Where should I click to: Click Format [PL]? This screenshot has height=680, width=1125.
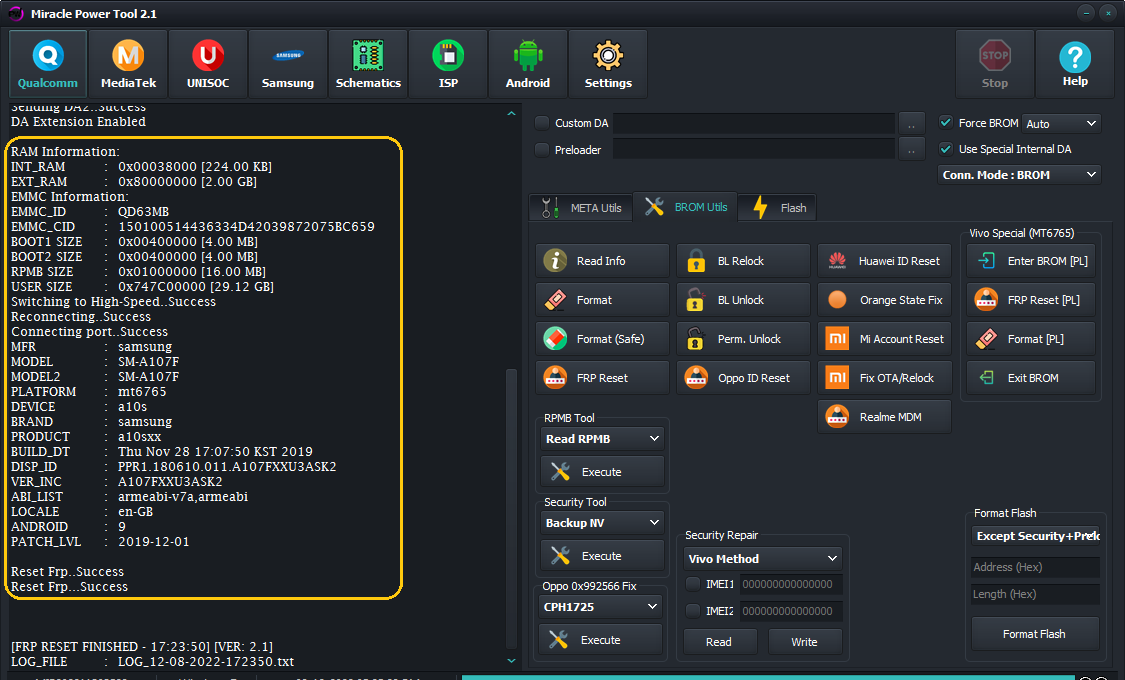pyautogui.click(x=1031, y=339)
